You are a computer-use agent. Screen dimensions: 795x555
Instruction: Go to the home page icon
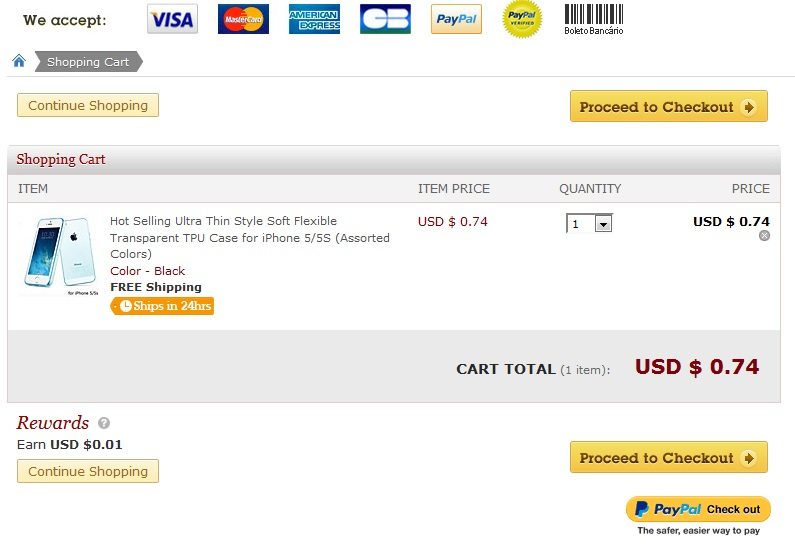click(19, 62)
